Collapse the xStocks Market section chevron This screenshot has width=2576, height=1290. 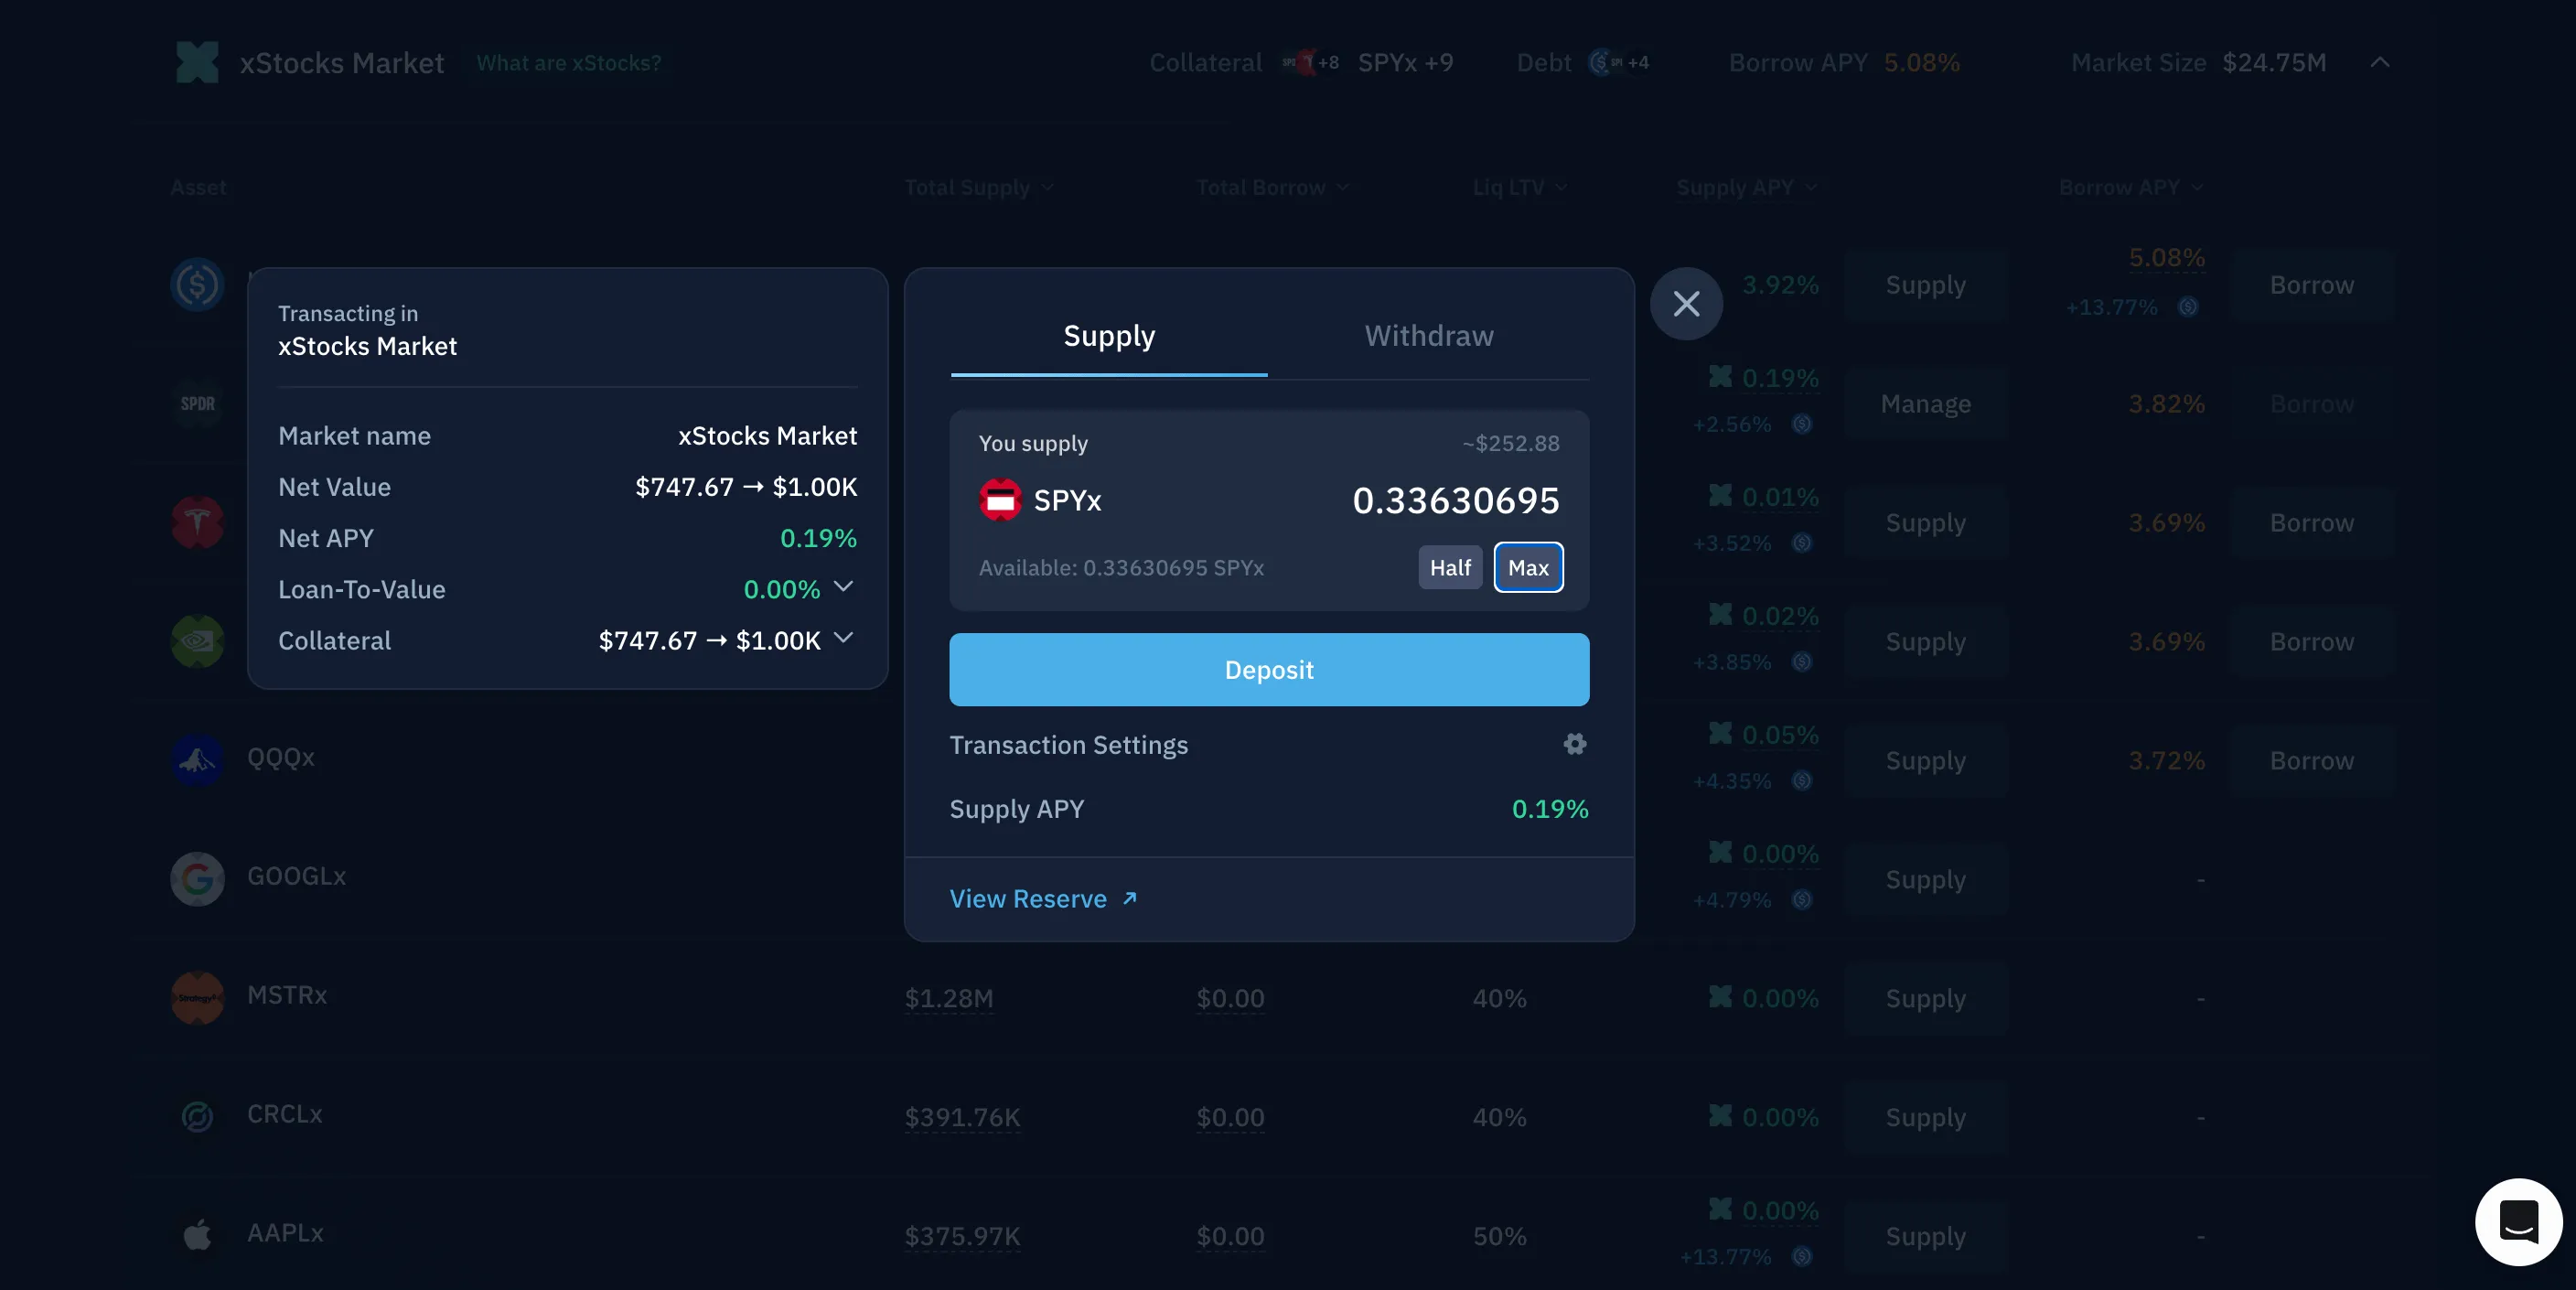[2380, 62]
